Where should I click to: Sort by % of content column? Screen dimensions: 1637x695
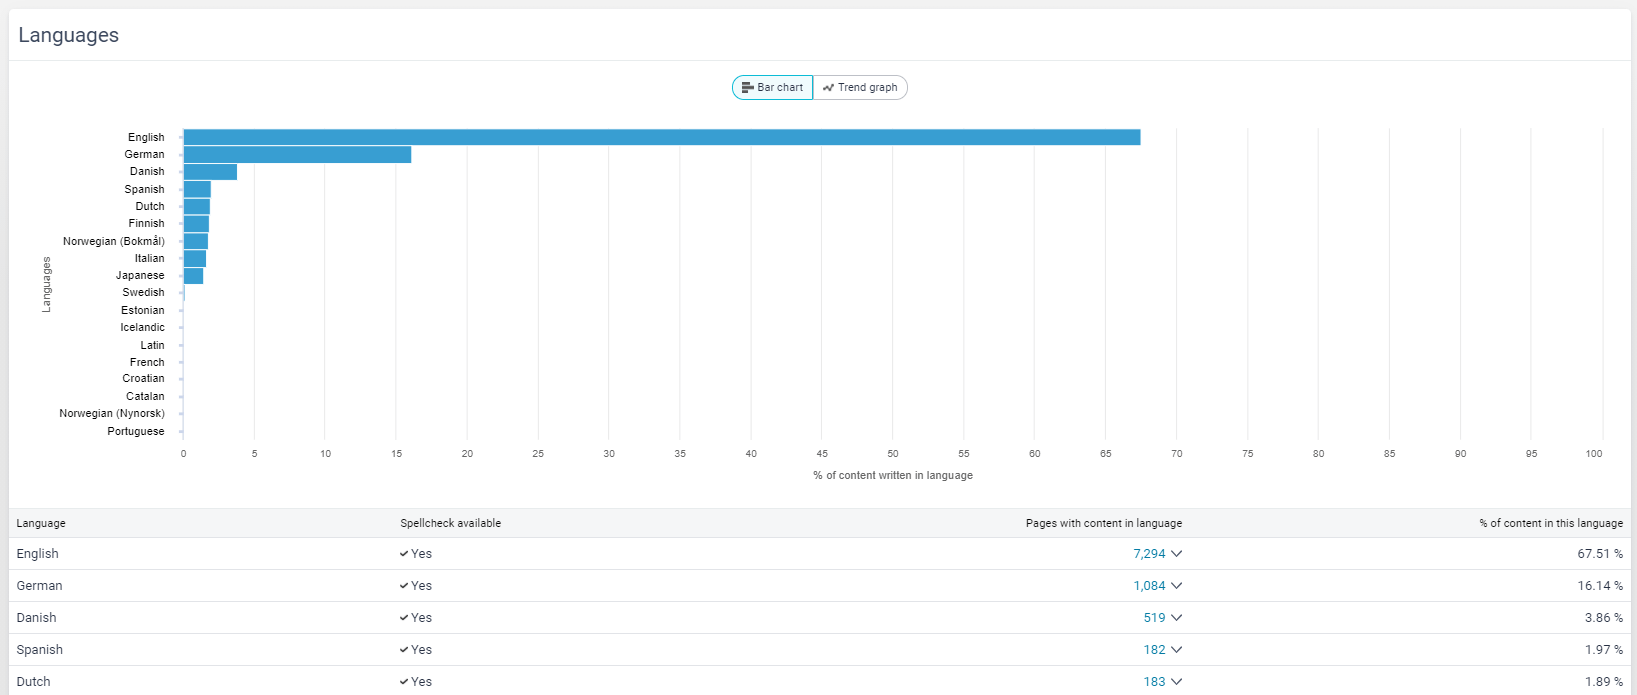click(x=1550, y=523)
